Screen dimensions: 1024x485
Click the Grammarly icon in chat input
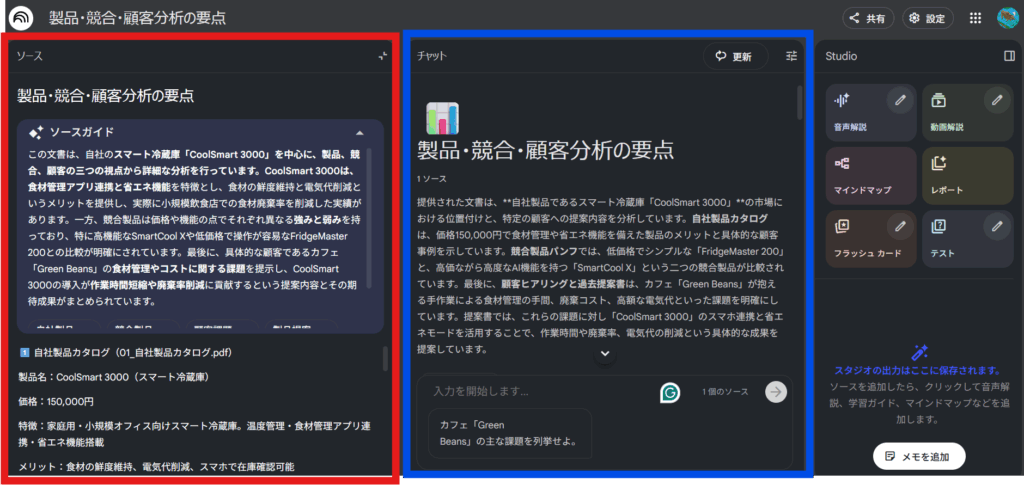(x=670, y=392)
